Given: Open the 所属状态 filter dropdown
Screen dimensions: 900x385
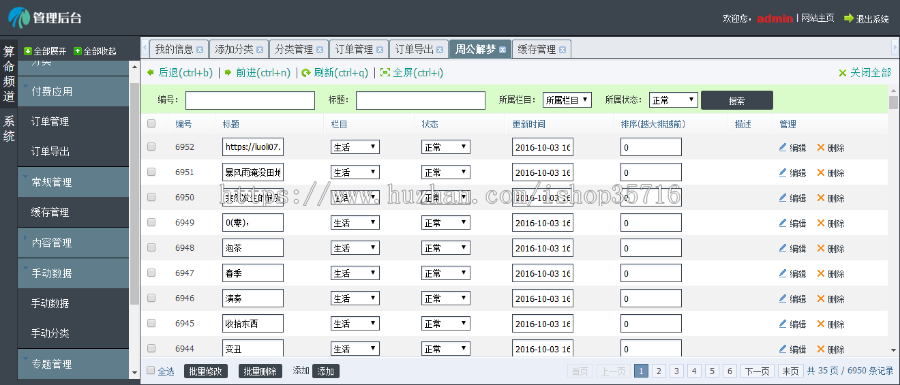Looking at the screenshot, I should (673, 100).
